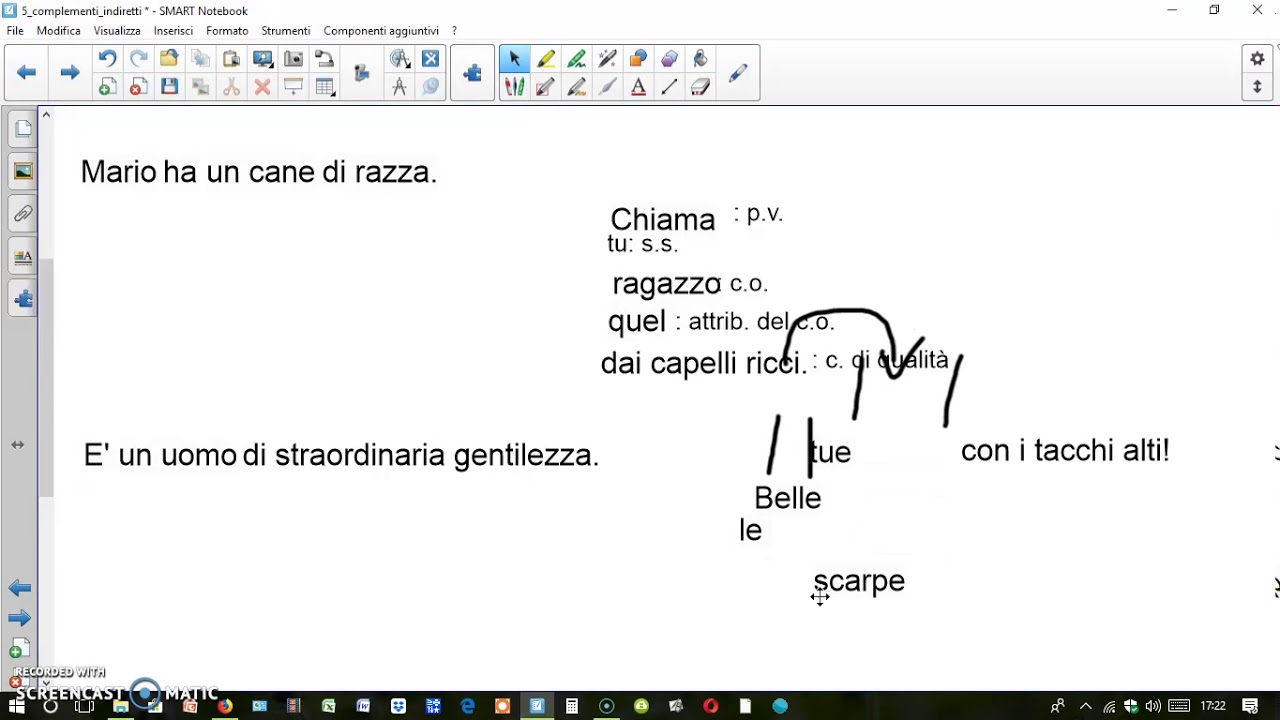Open the help menu marked with a question mark
Screen dimensions: 1280x720
point(454,31)
